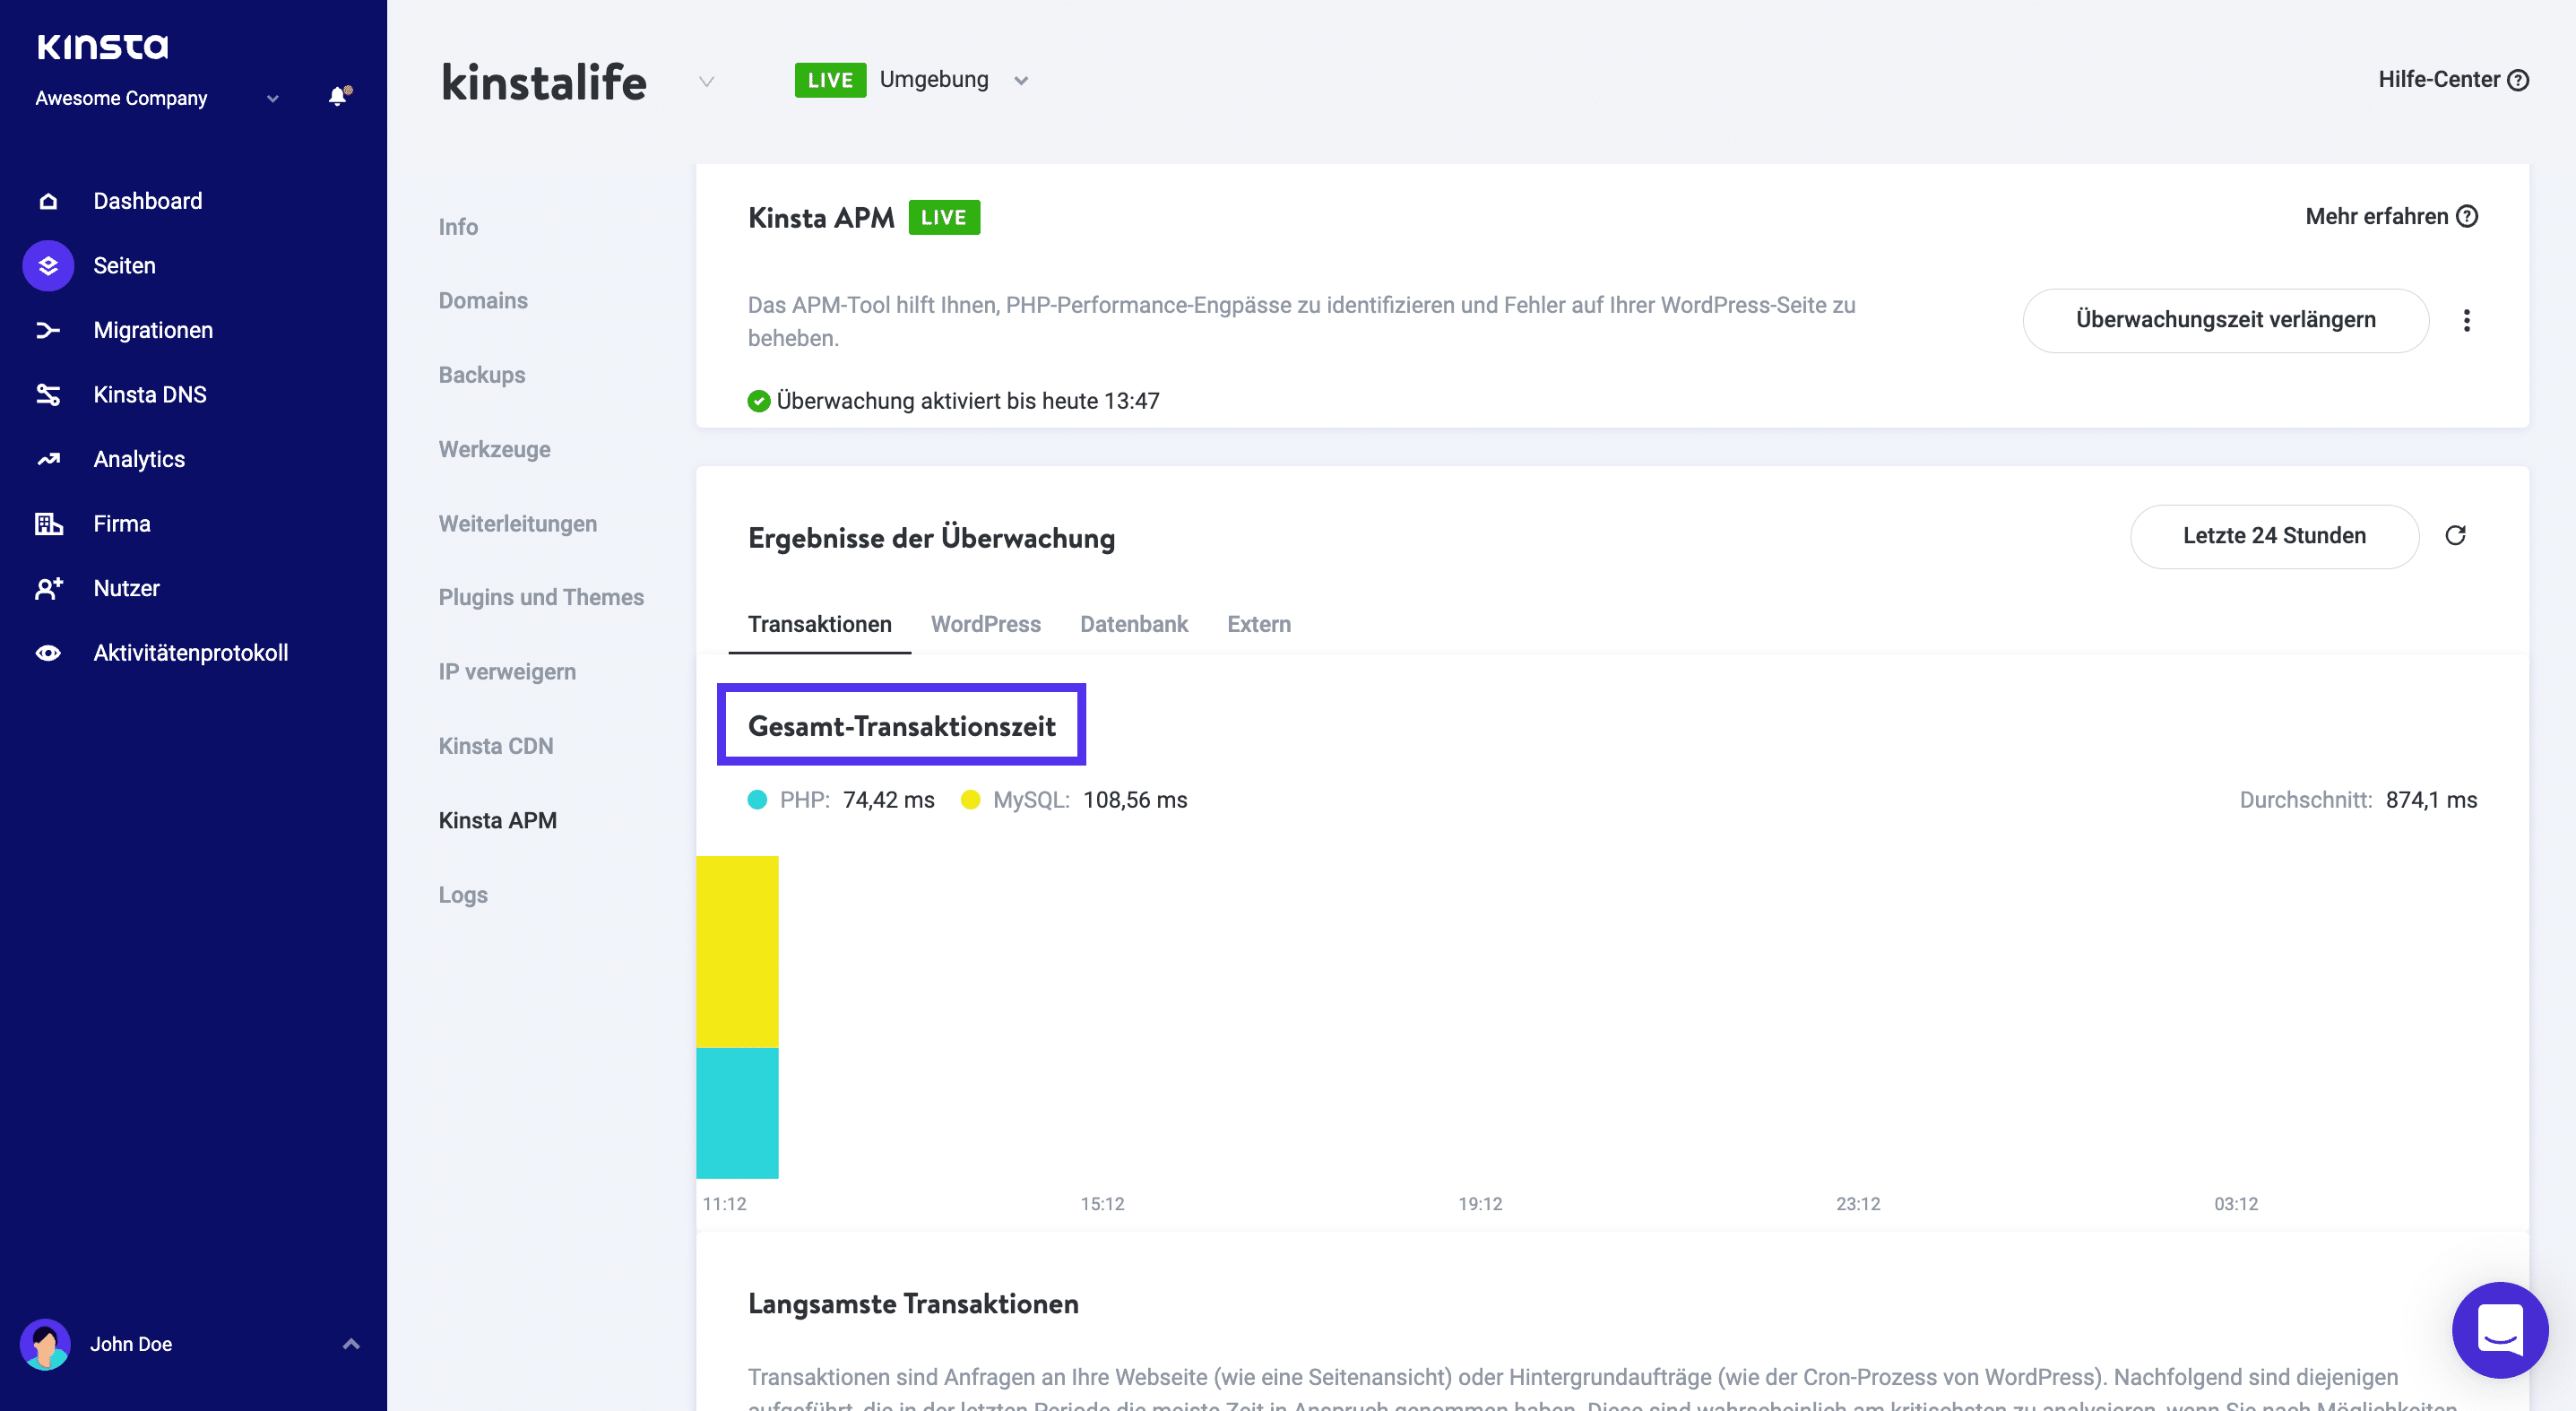This screenshot has height=1411, width=2576.
Task: Click the green monitoring status checkmark
Action: tap(759, 401)
